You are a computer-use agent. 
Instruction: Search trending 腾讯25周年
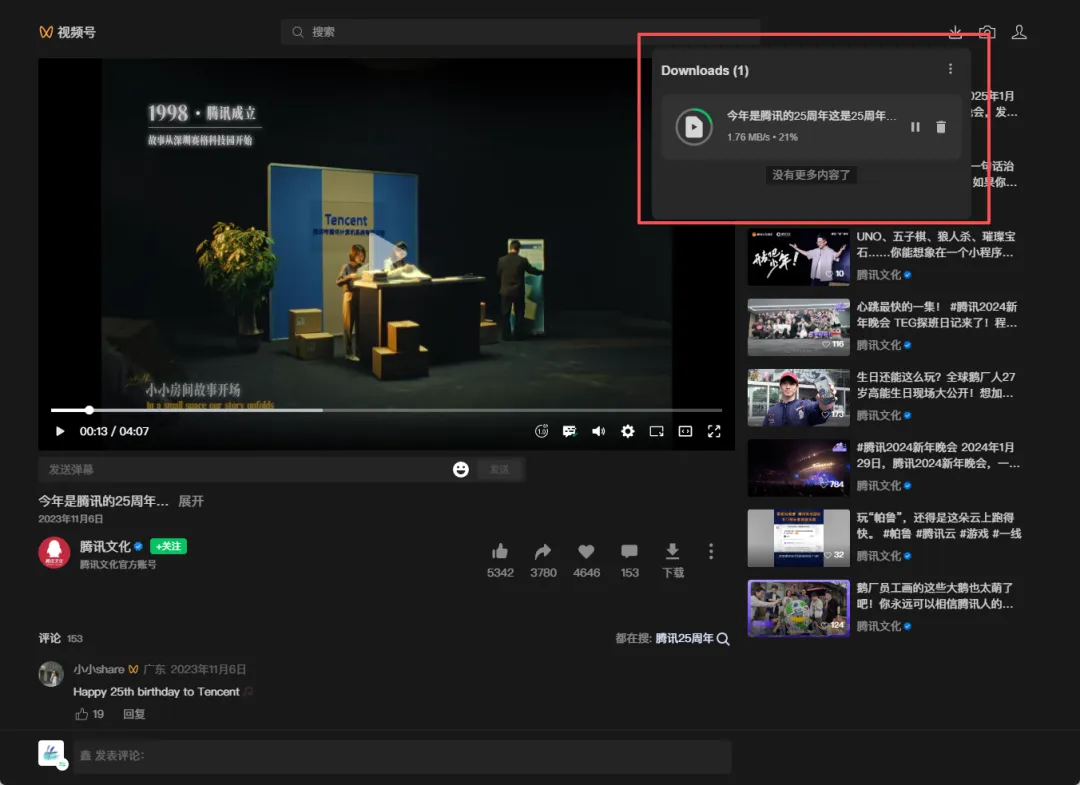(x=692, y=638)
